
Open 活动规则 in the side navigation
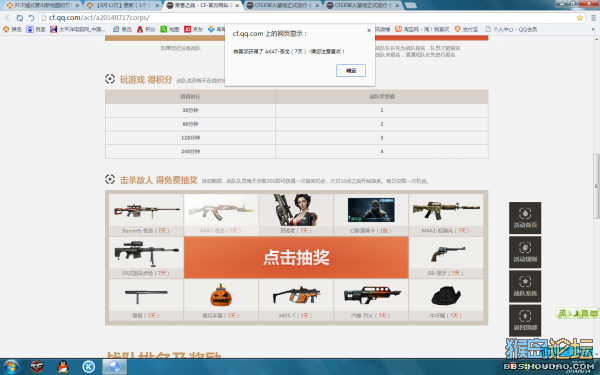coord(525,252)
